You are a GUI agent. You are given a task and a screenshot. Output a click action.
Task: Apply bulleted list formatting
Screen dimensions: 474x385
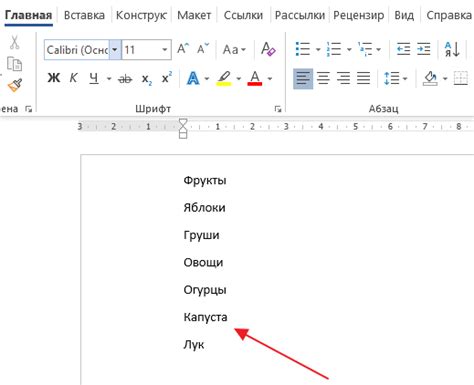pos(303,49)
